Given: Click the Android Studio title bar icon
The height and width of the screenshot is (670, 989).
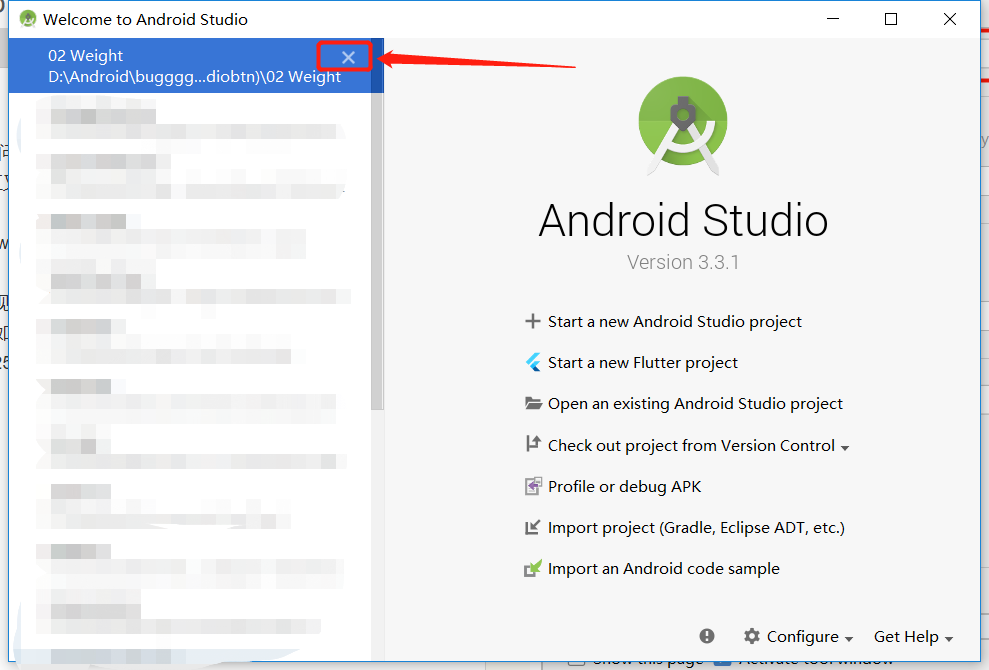Looking at the screenshot, I should pos(28,19).
